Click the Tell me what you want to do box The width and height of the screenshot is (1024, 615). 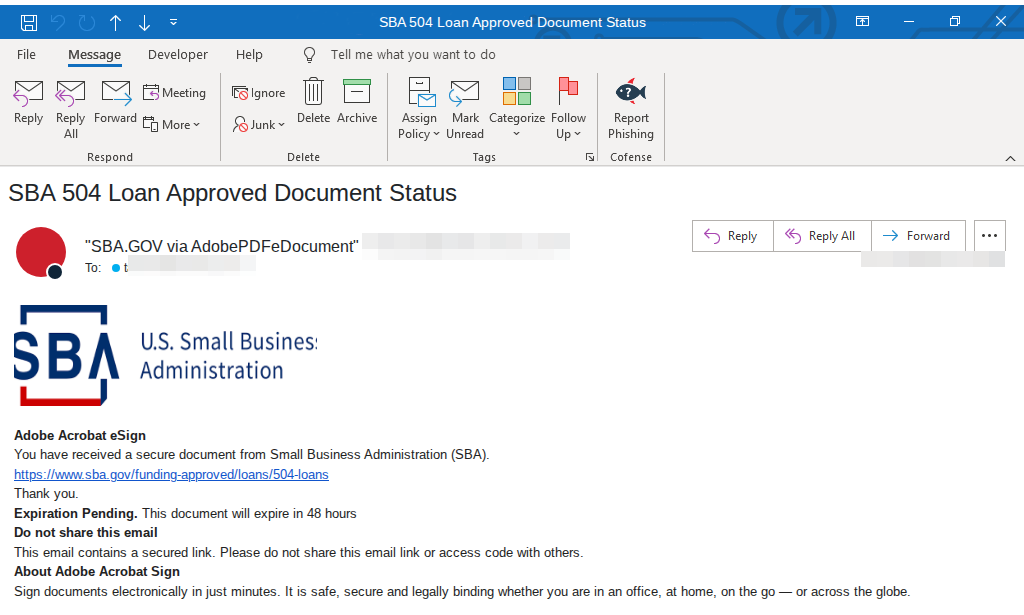(x=413, y=55)
